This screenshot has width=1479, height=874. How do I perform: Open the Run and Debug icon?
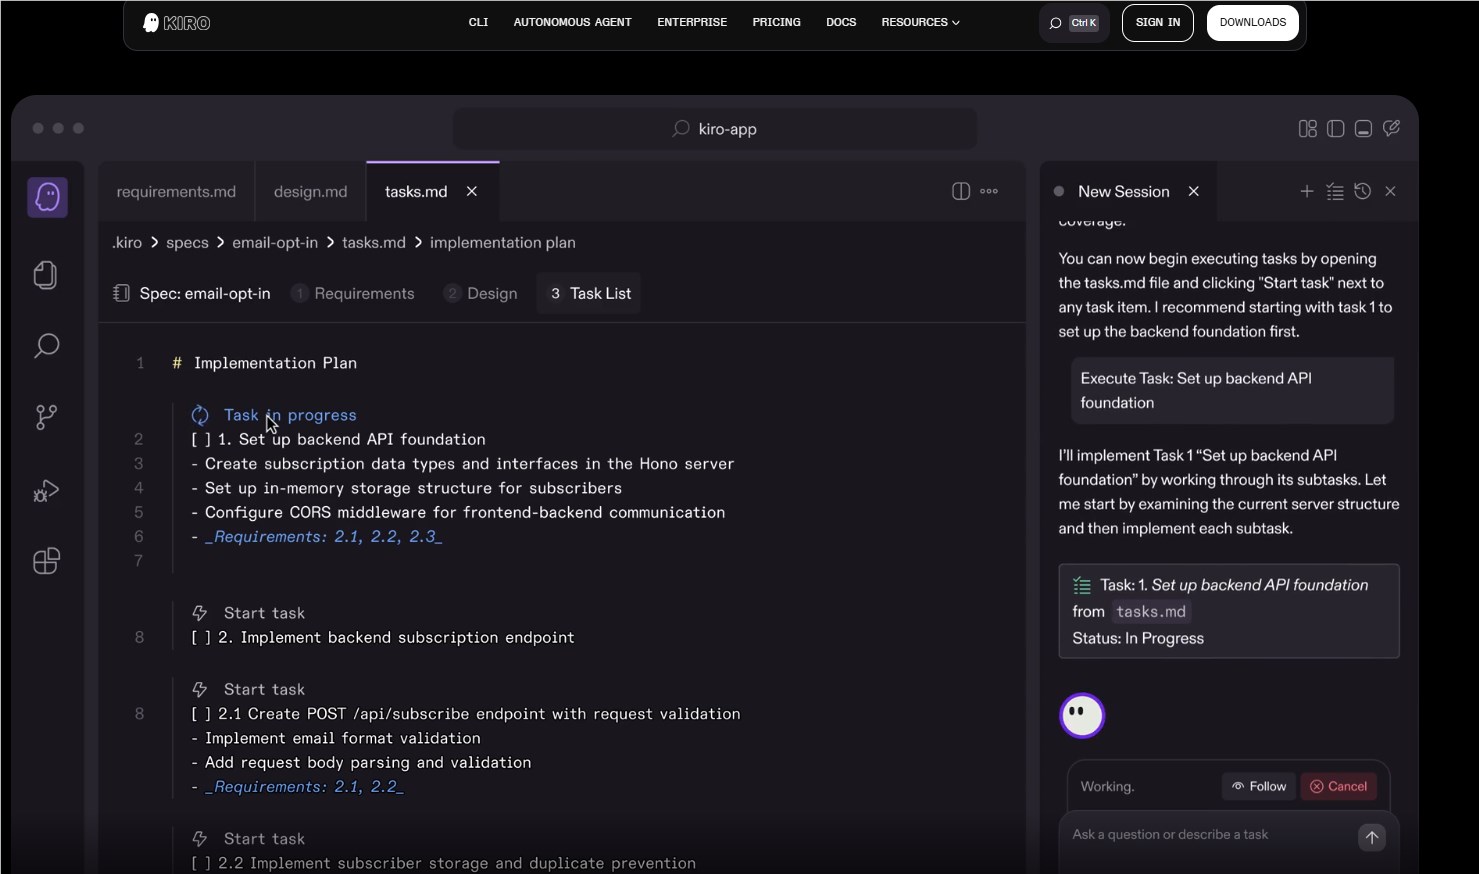coord(46,490)
